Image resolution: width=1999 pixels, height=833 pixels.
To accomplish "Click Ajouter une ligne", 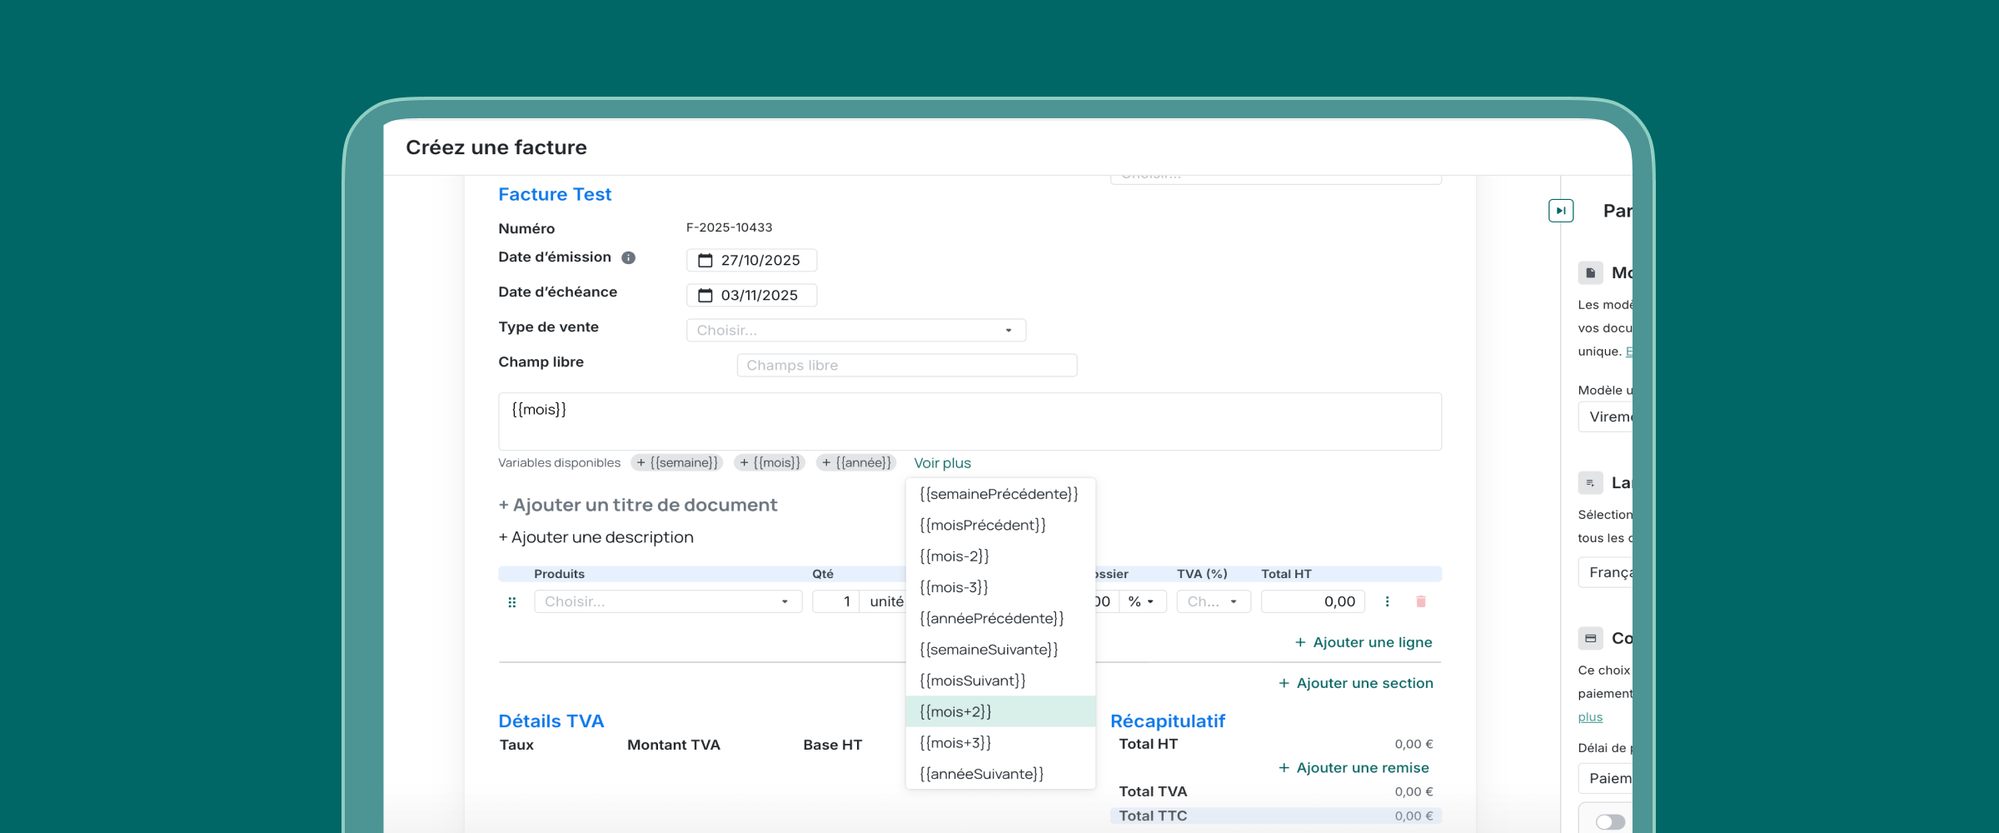I will [x=1362, y=642].
